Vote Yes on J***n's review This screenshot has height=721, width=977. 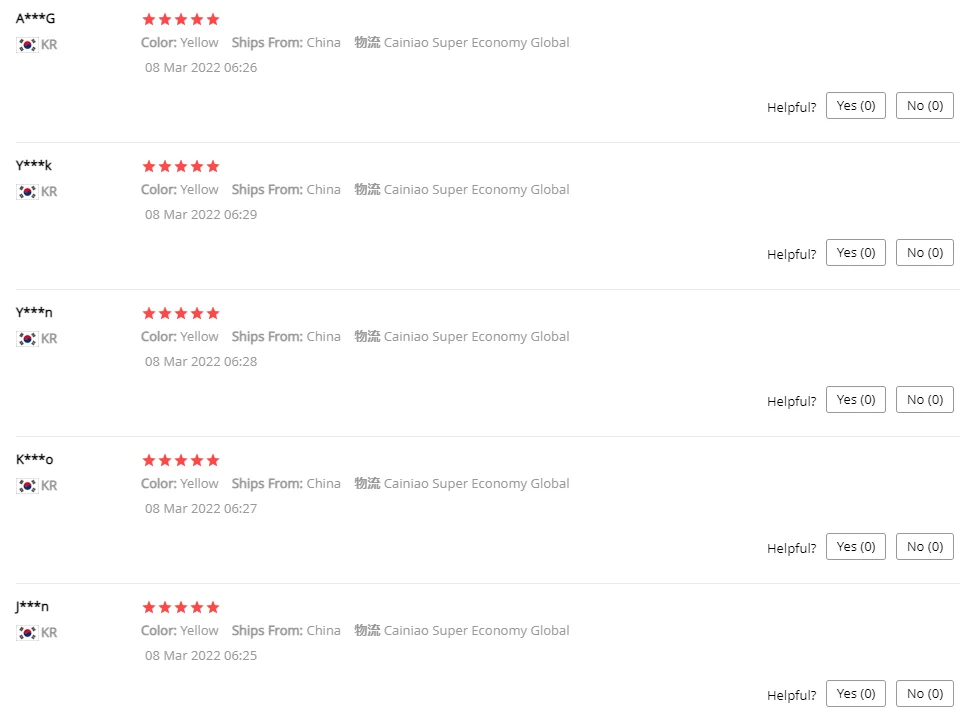855,694
